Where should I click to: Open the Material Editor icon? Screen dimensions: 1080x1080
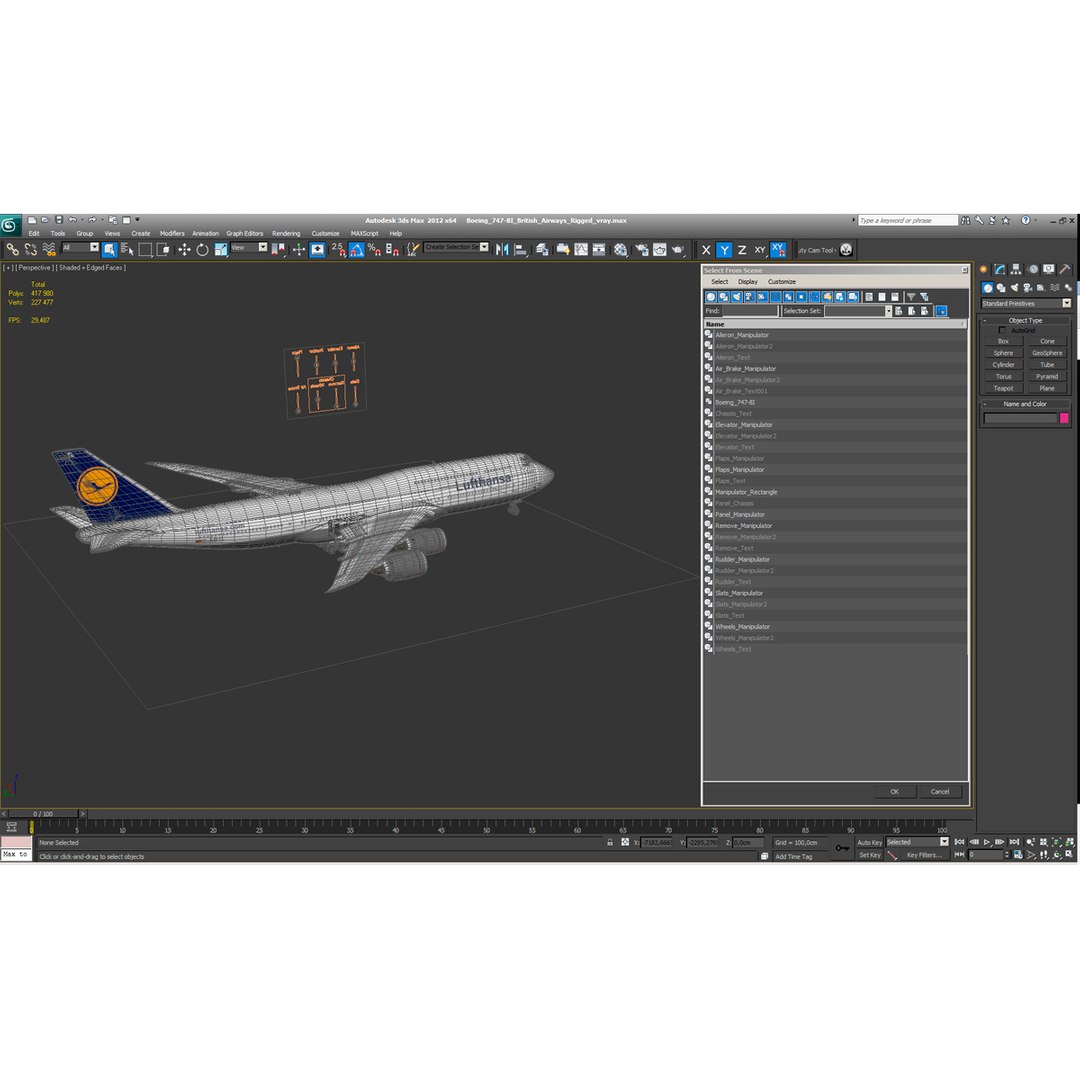(621, 249)
